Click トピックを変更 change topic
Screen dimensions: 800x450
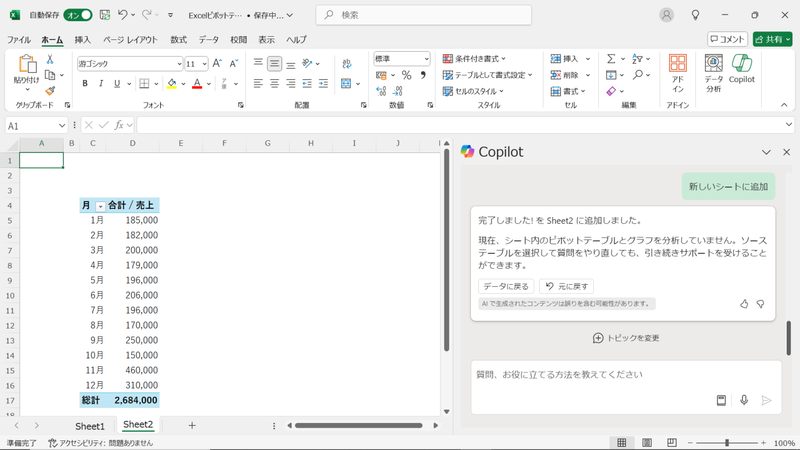[x=626, y=338]
